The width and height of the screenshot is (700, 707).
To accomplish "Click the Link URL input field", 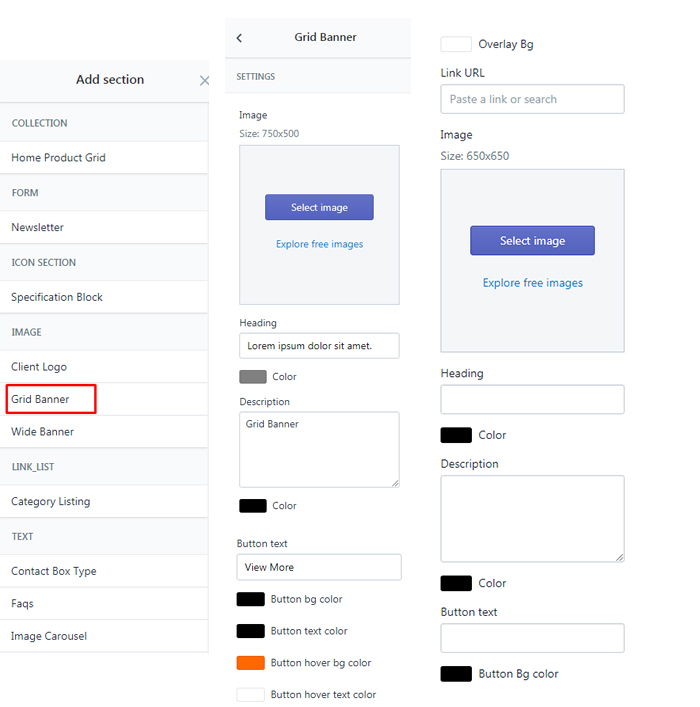I will [x=532, y=99].
